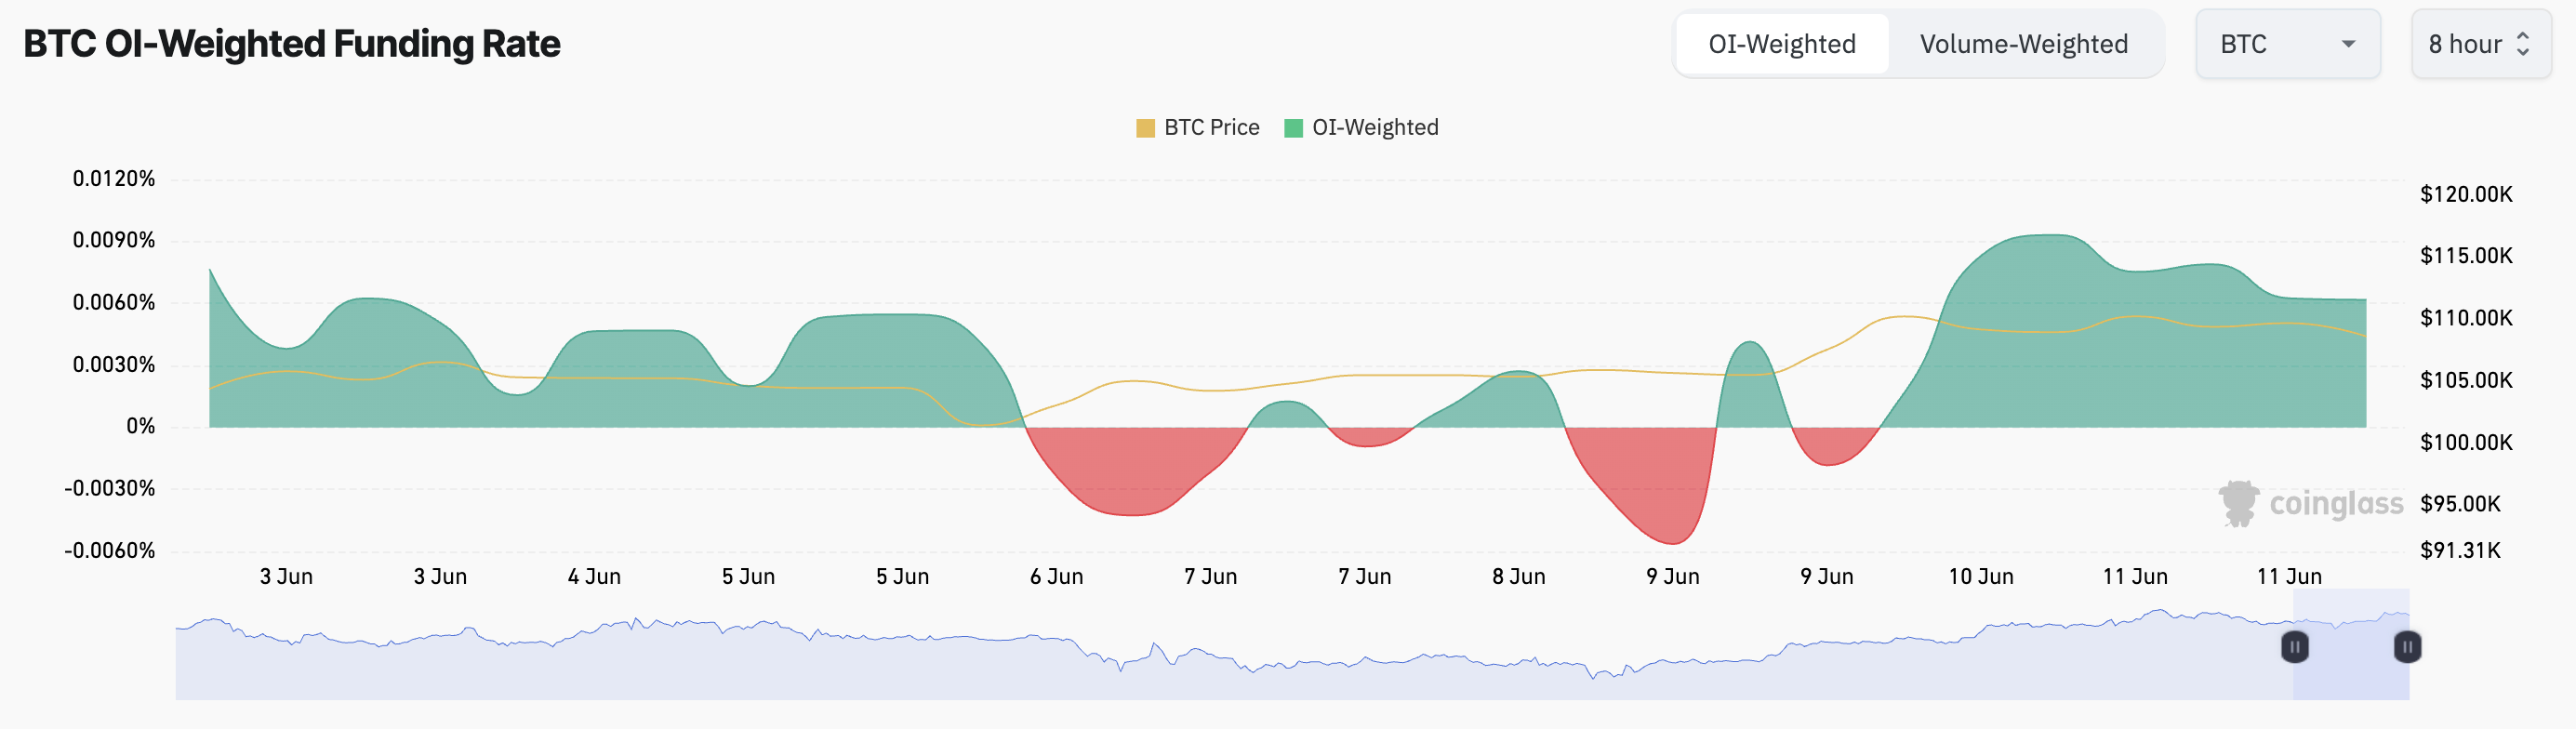2576x729 pixels.
Task: Click the yellow BTC Price legend swatch
Action: pos(1145,127)
